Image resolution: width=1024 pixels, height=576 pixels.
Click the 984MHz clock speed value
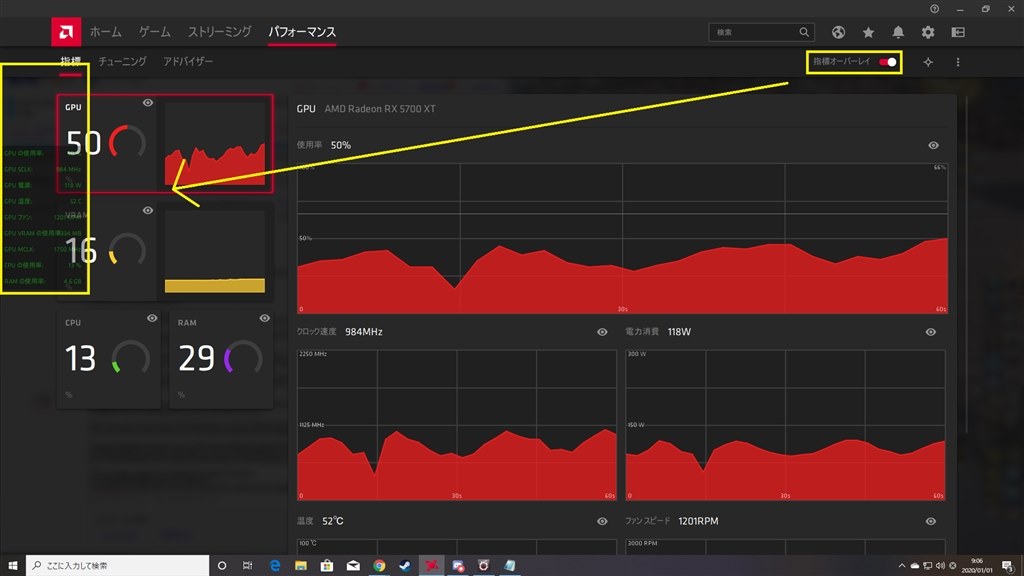(x=364, y=332)
